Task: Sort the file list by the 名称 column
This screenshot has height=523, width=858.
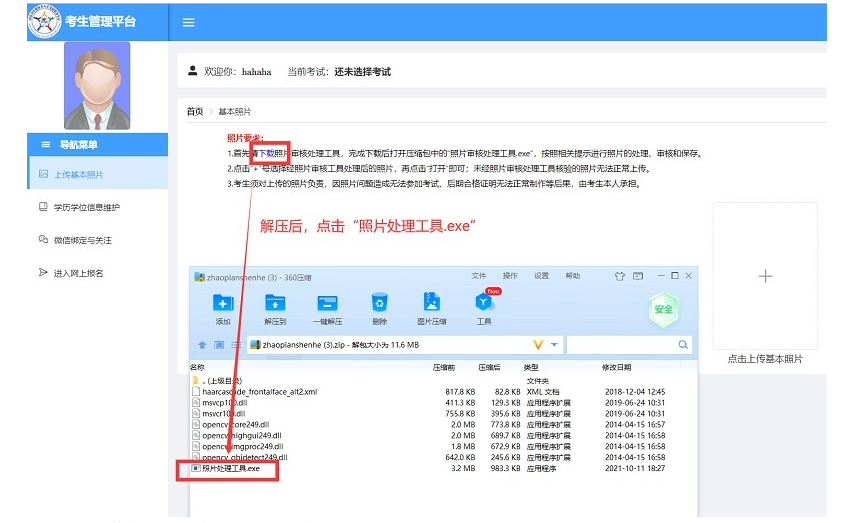Action: 197,368
